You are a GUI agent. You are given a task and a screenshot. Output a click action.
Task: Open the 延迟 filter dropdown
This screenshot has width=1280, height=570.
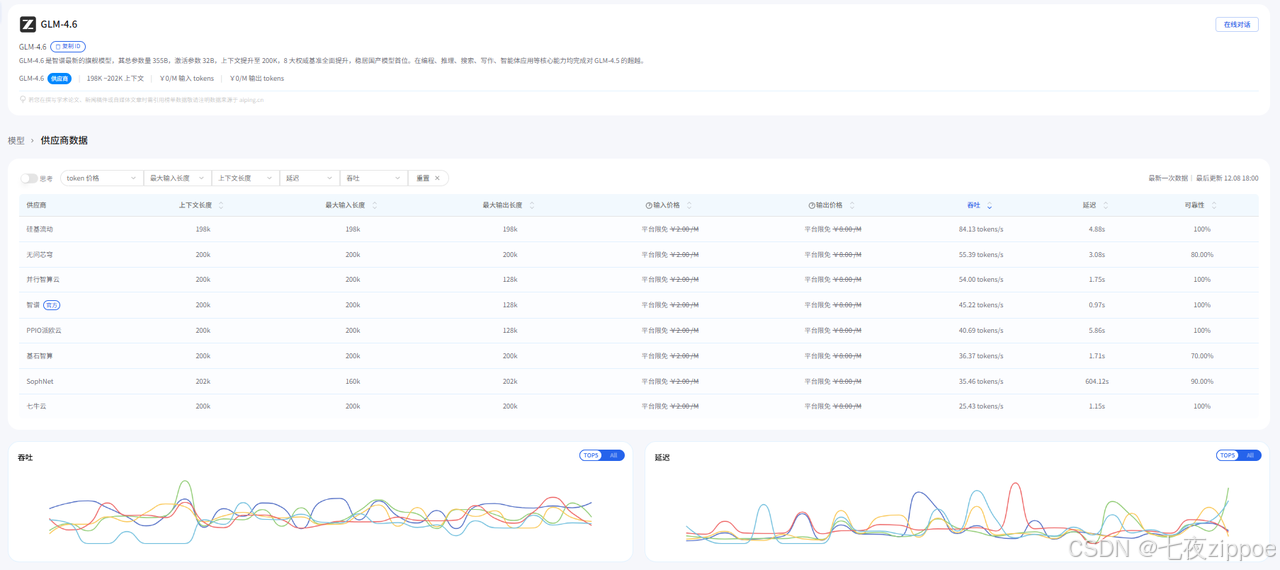(x=309, y=178)
